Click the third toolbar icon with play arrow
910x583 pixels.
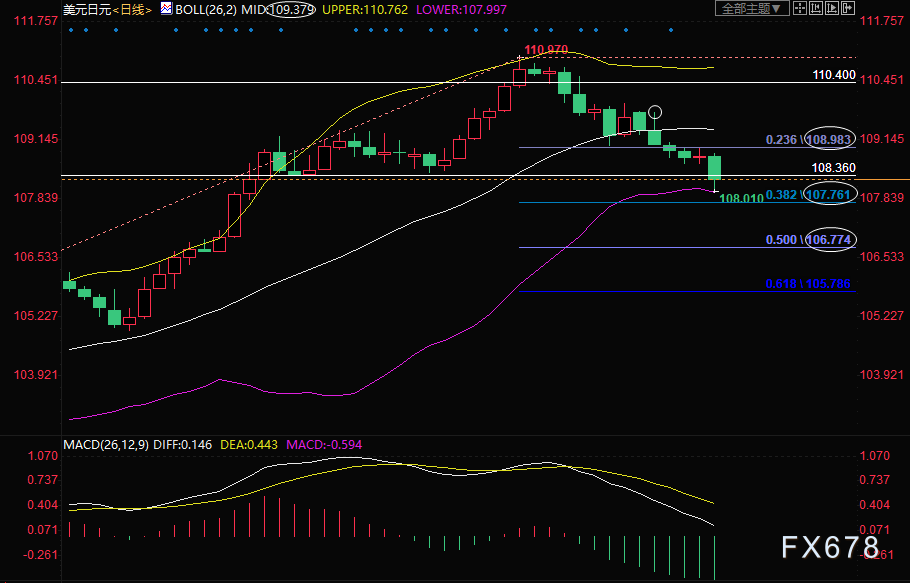833,8
